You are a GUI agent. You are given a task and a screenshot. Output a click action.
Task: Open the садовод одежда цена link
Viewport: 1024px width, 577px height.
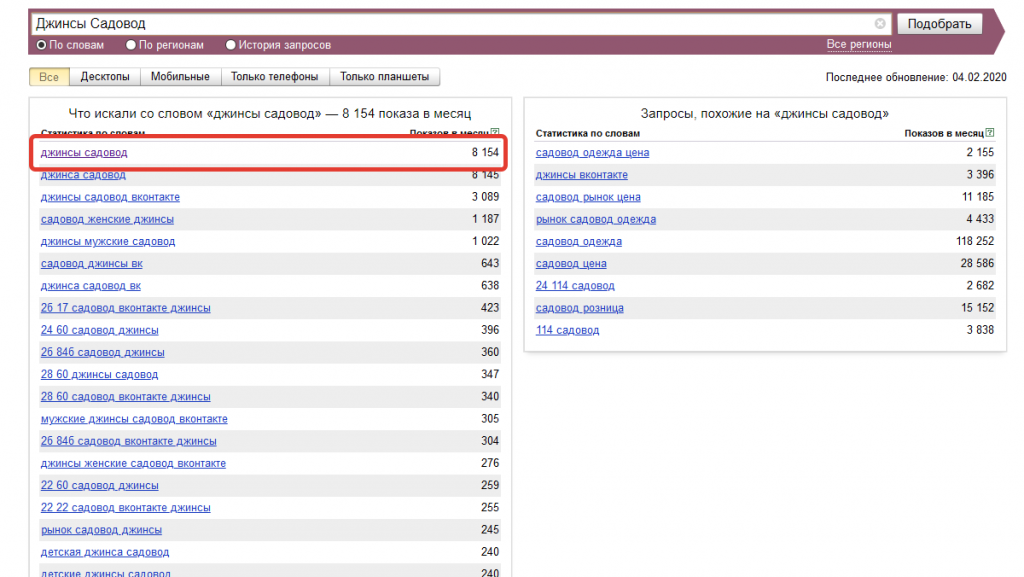(x=592, y=152)
